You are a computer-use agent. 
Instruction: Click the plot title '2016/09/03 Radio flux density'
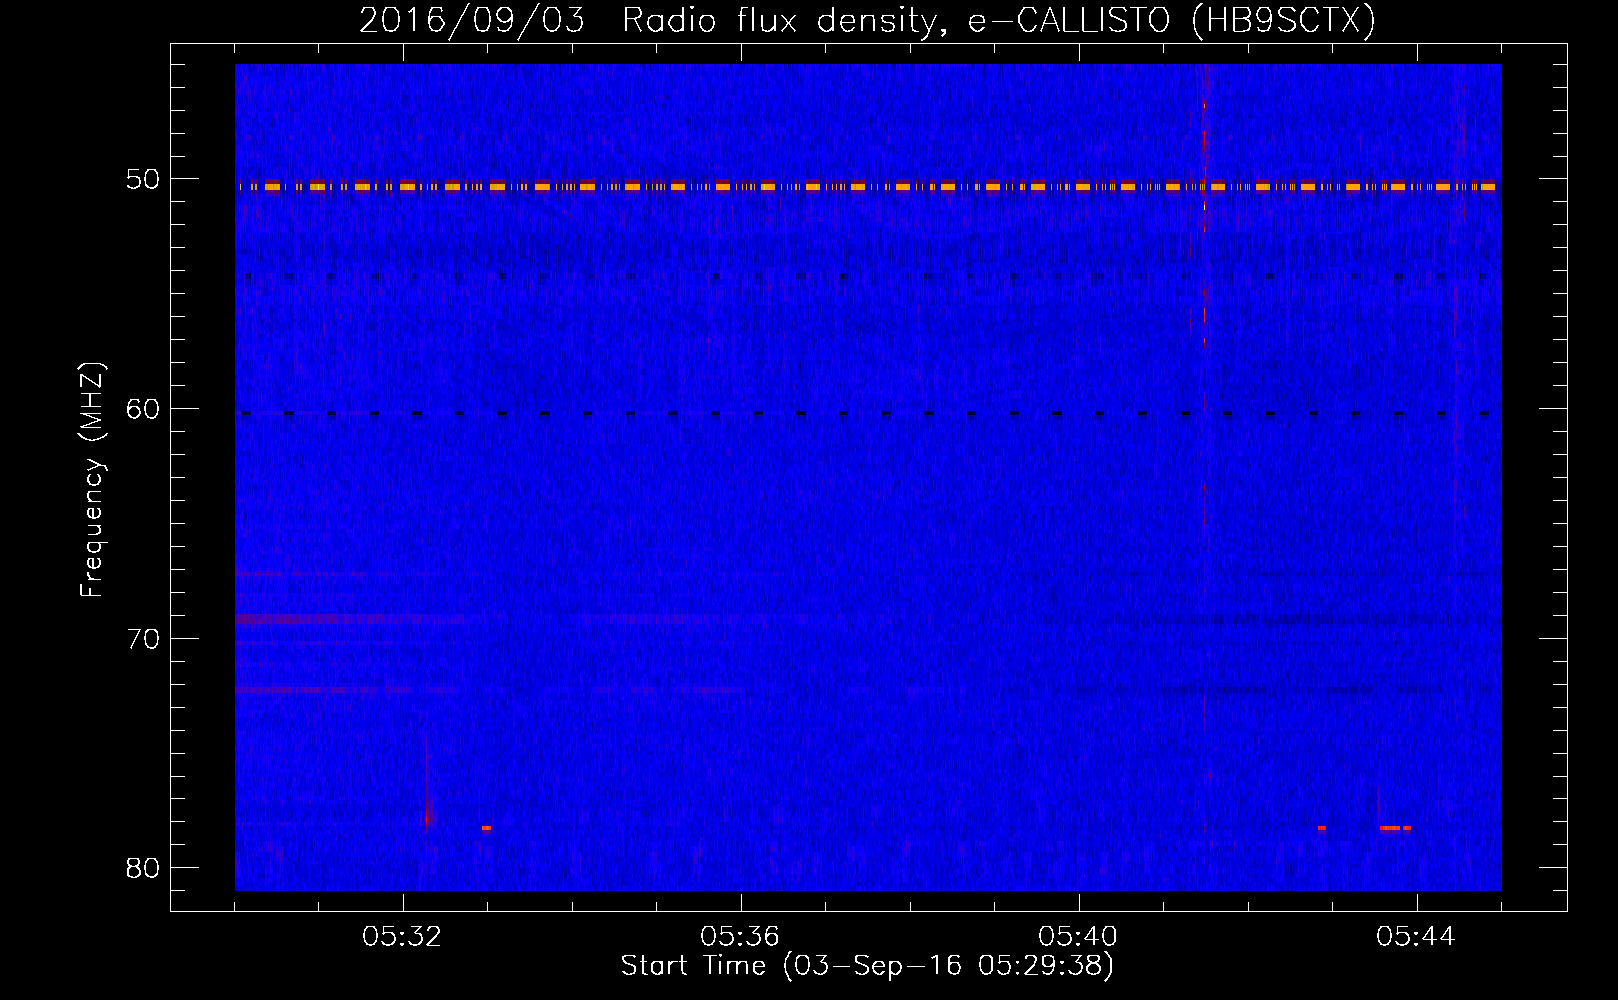click(x=867, y=21)
